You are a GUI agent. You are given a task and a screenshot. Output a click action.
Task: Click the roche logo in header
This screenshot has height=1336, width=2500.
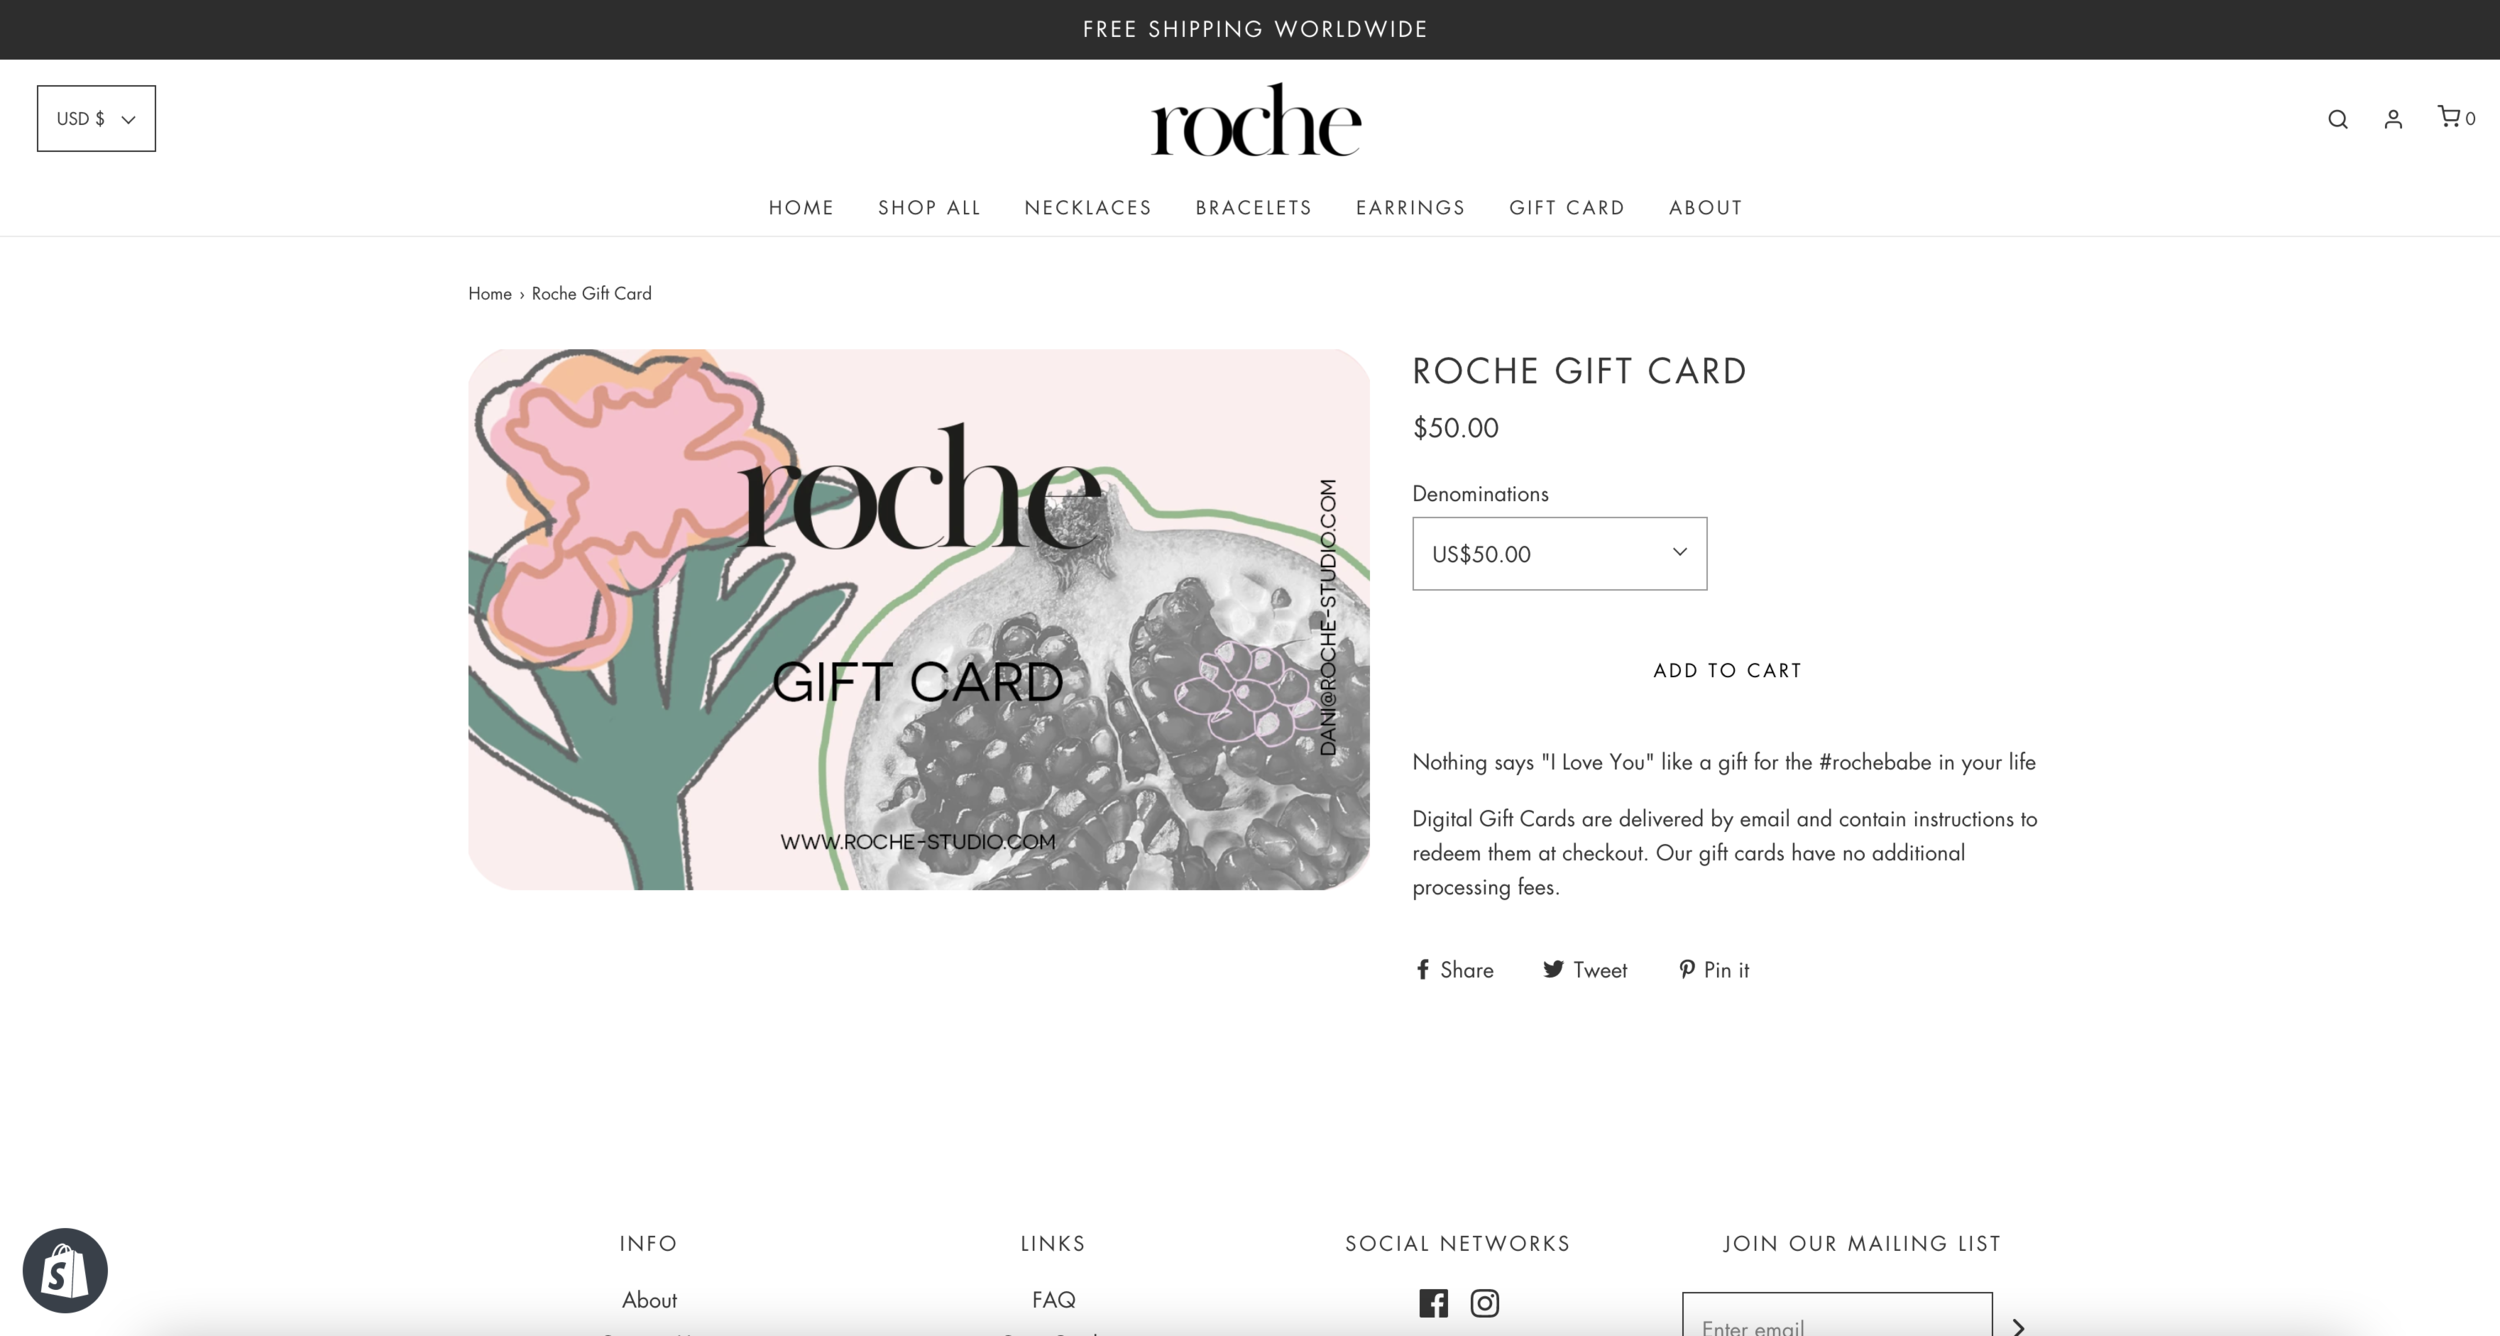(x=1255, y=120)
